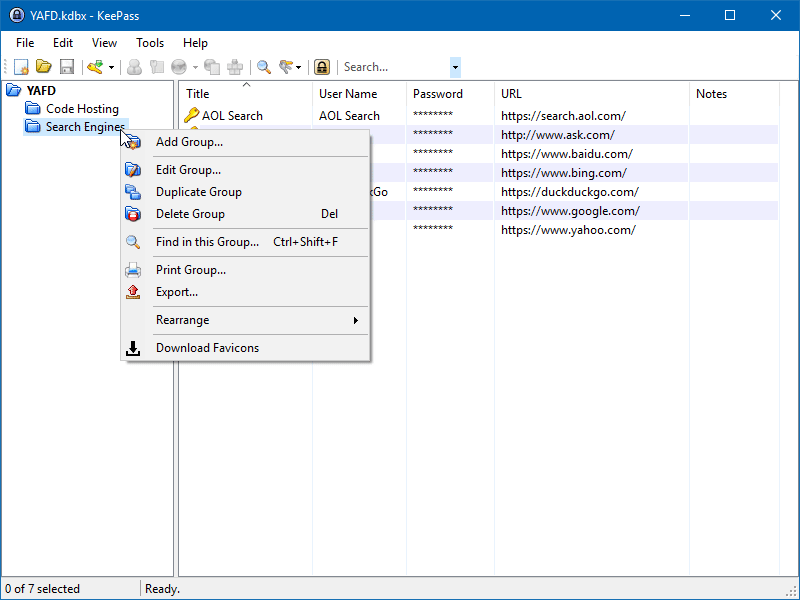Sort entries by User Name column header

pyautogui.click(x=359, y=93)
